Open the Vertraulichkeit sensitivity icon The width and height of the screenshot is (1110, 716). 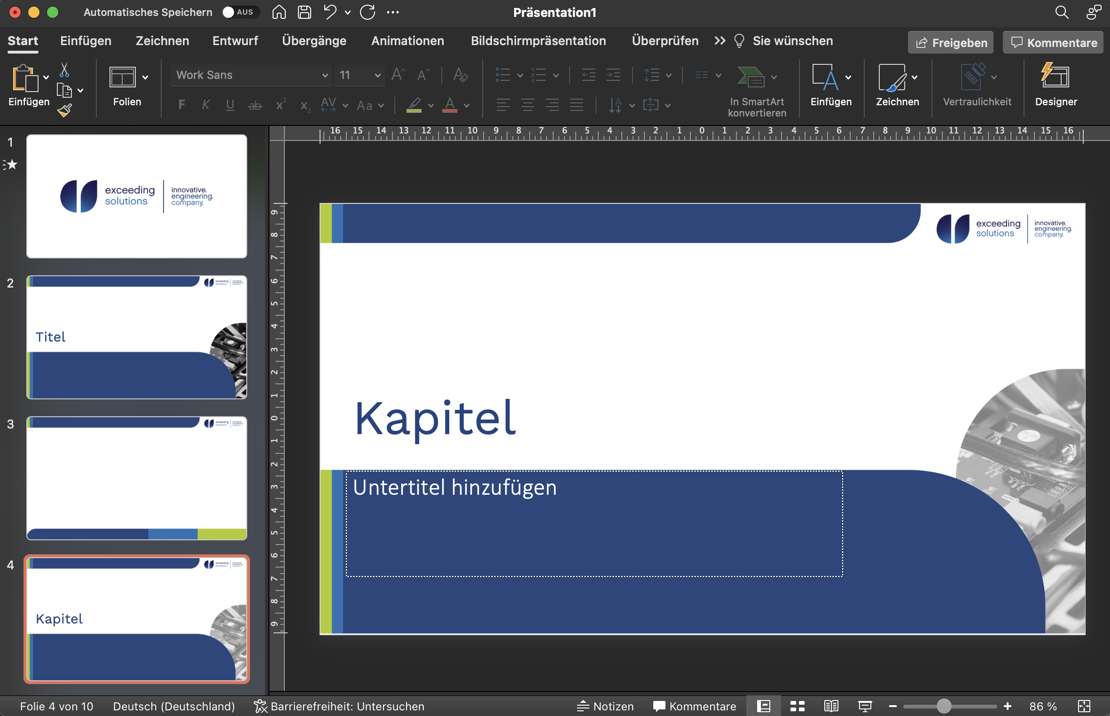pyautogui.click(x=976, y=77)
